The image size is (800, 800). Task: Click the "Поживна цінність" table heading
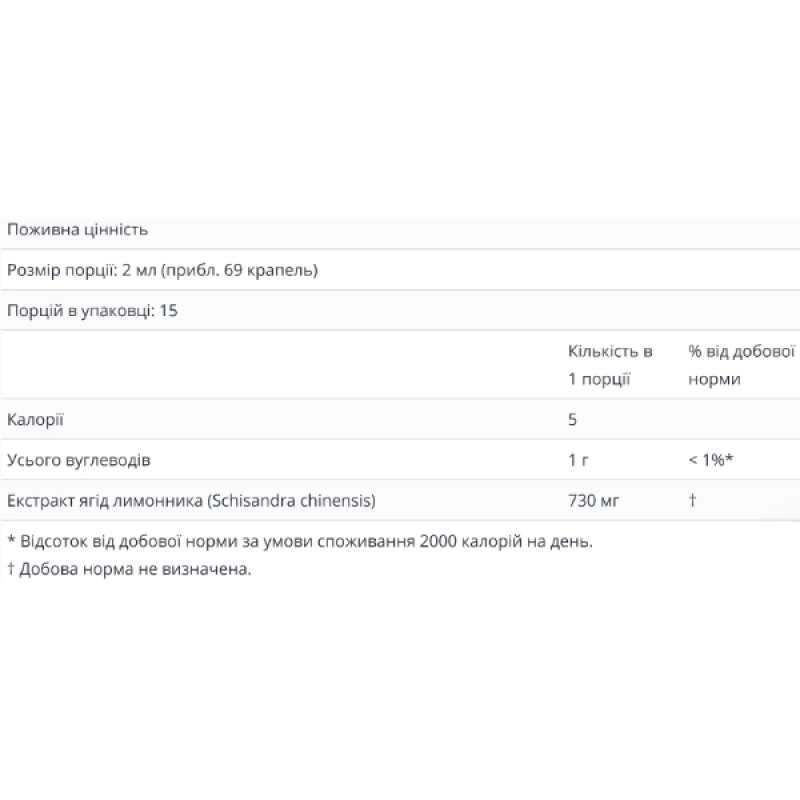tap(77, 230)
